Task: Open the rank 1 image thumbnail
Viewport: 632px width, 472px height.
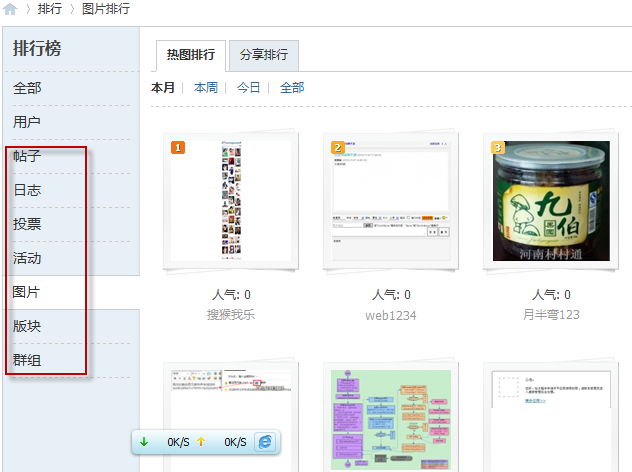Action: [231, 201]
